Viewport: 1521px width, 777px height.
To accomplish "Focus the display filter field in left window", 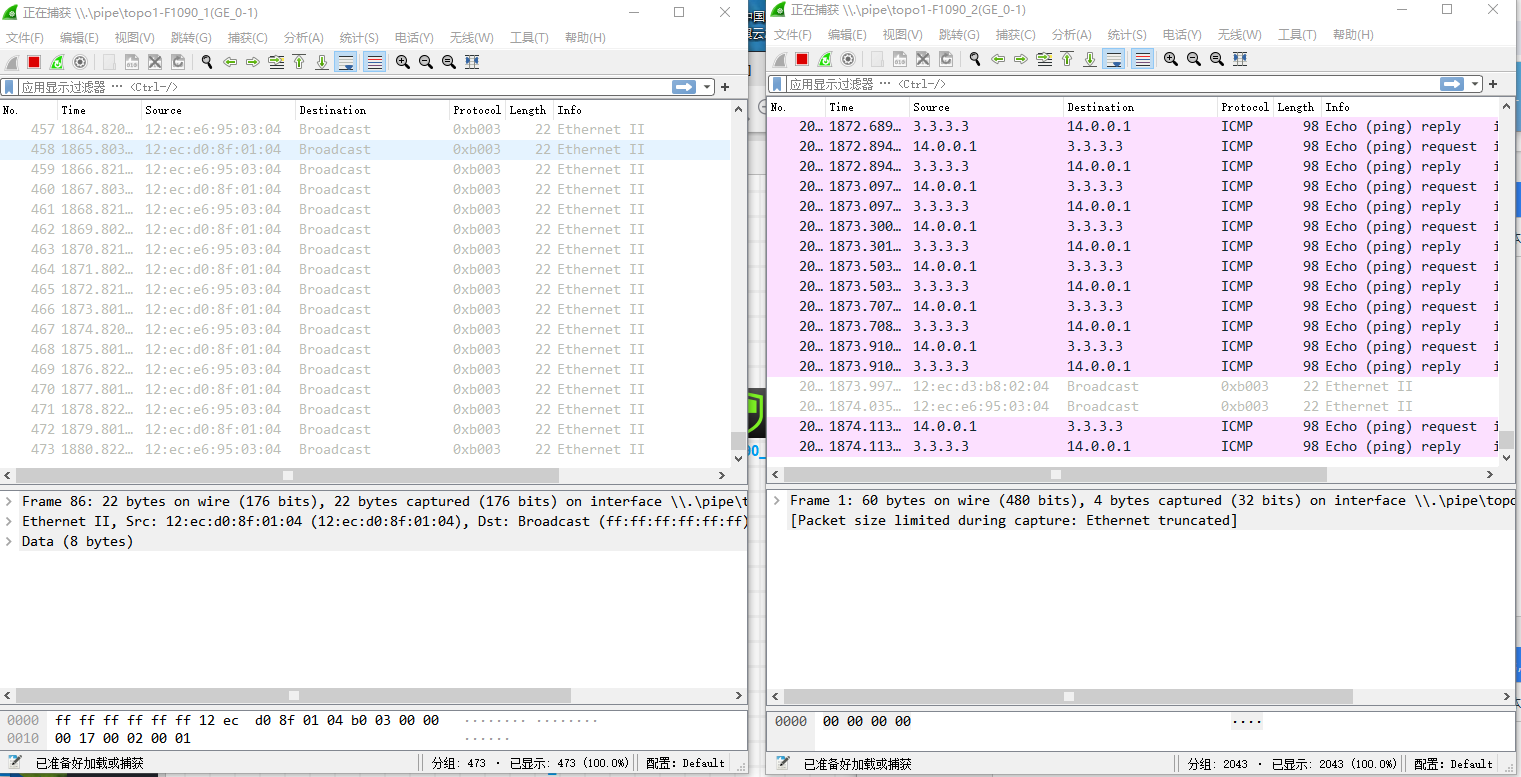I will tap(345, 87).
